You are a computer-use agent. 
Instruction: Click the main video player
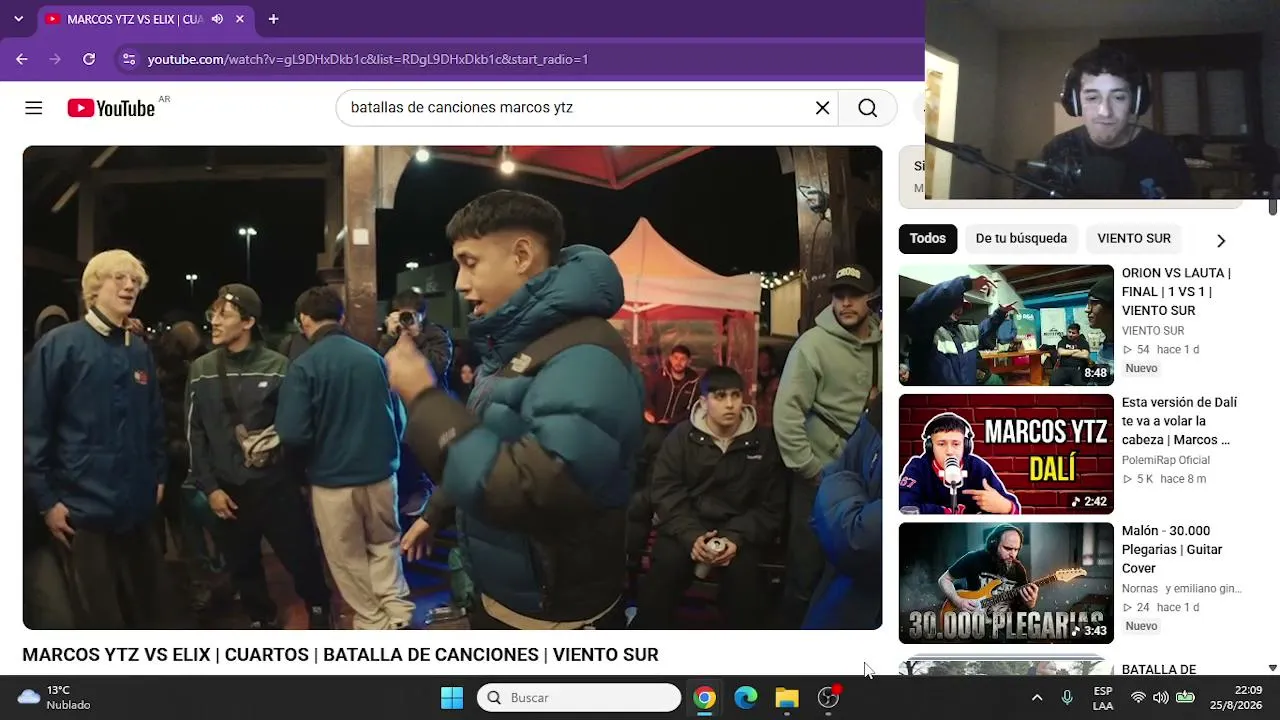tap(452, 388)
